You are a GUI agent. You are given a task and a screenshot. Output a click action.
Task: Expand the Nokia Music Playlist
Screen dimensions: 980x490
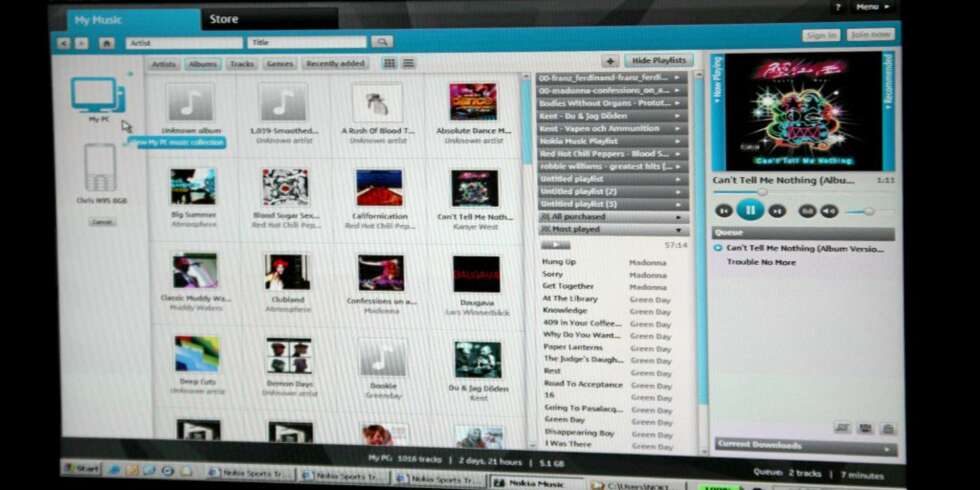pyautogui.click(x=612, y=141)
